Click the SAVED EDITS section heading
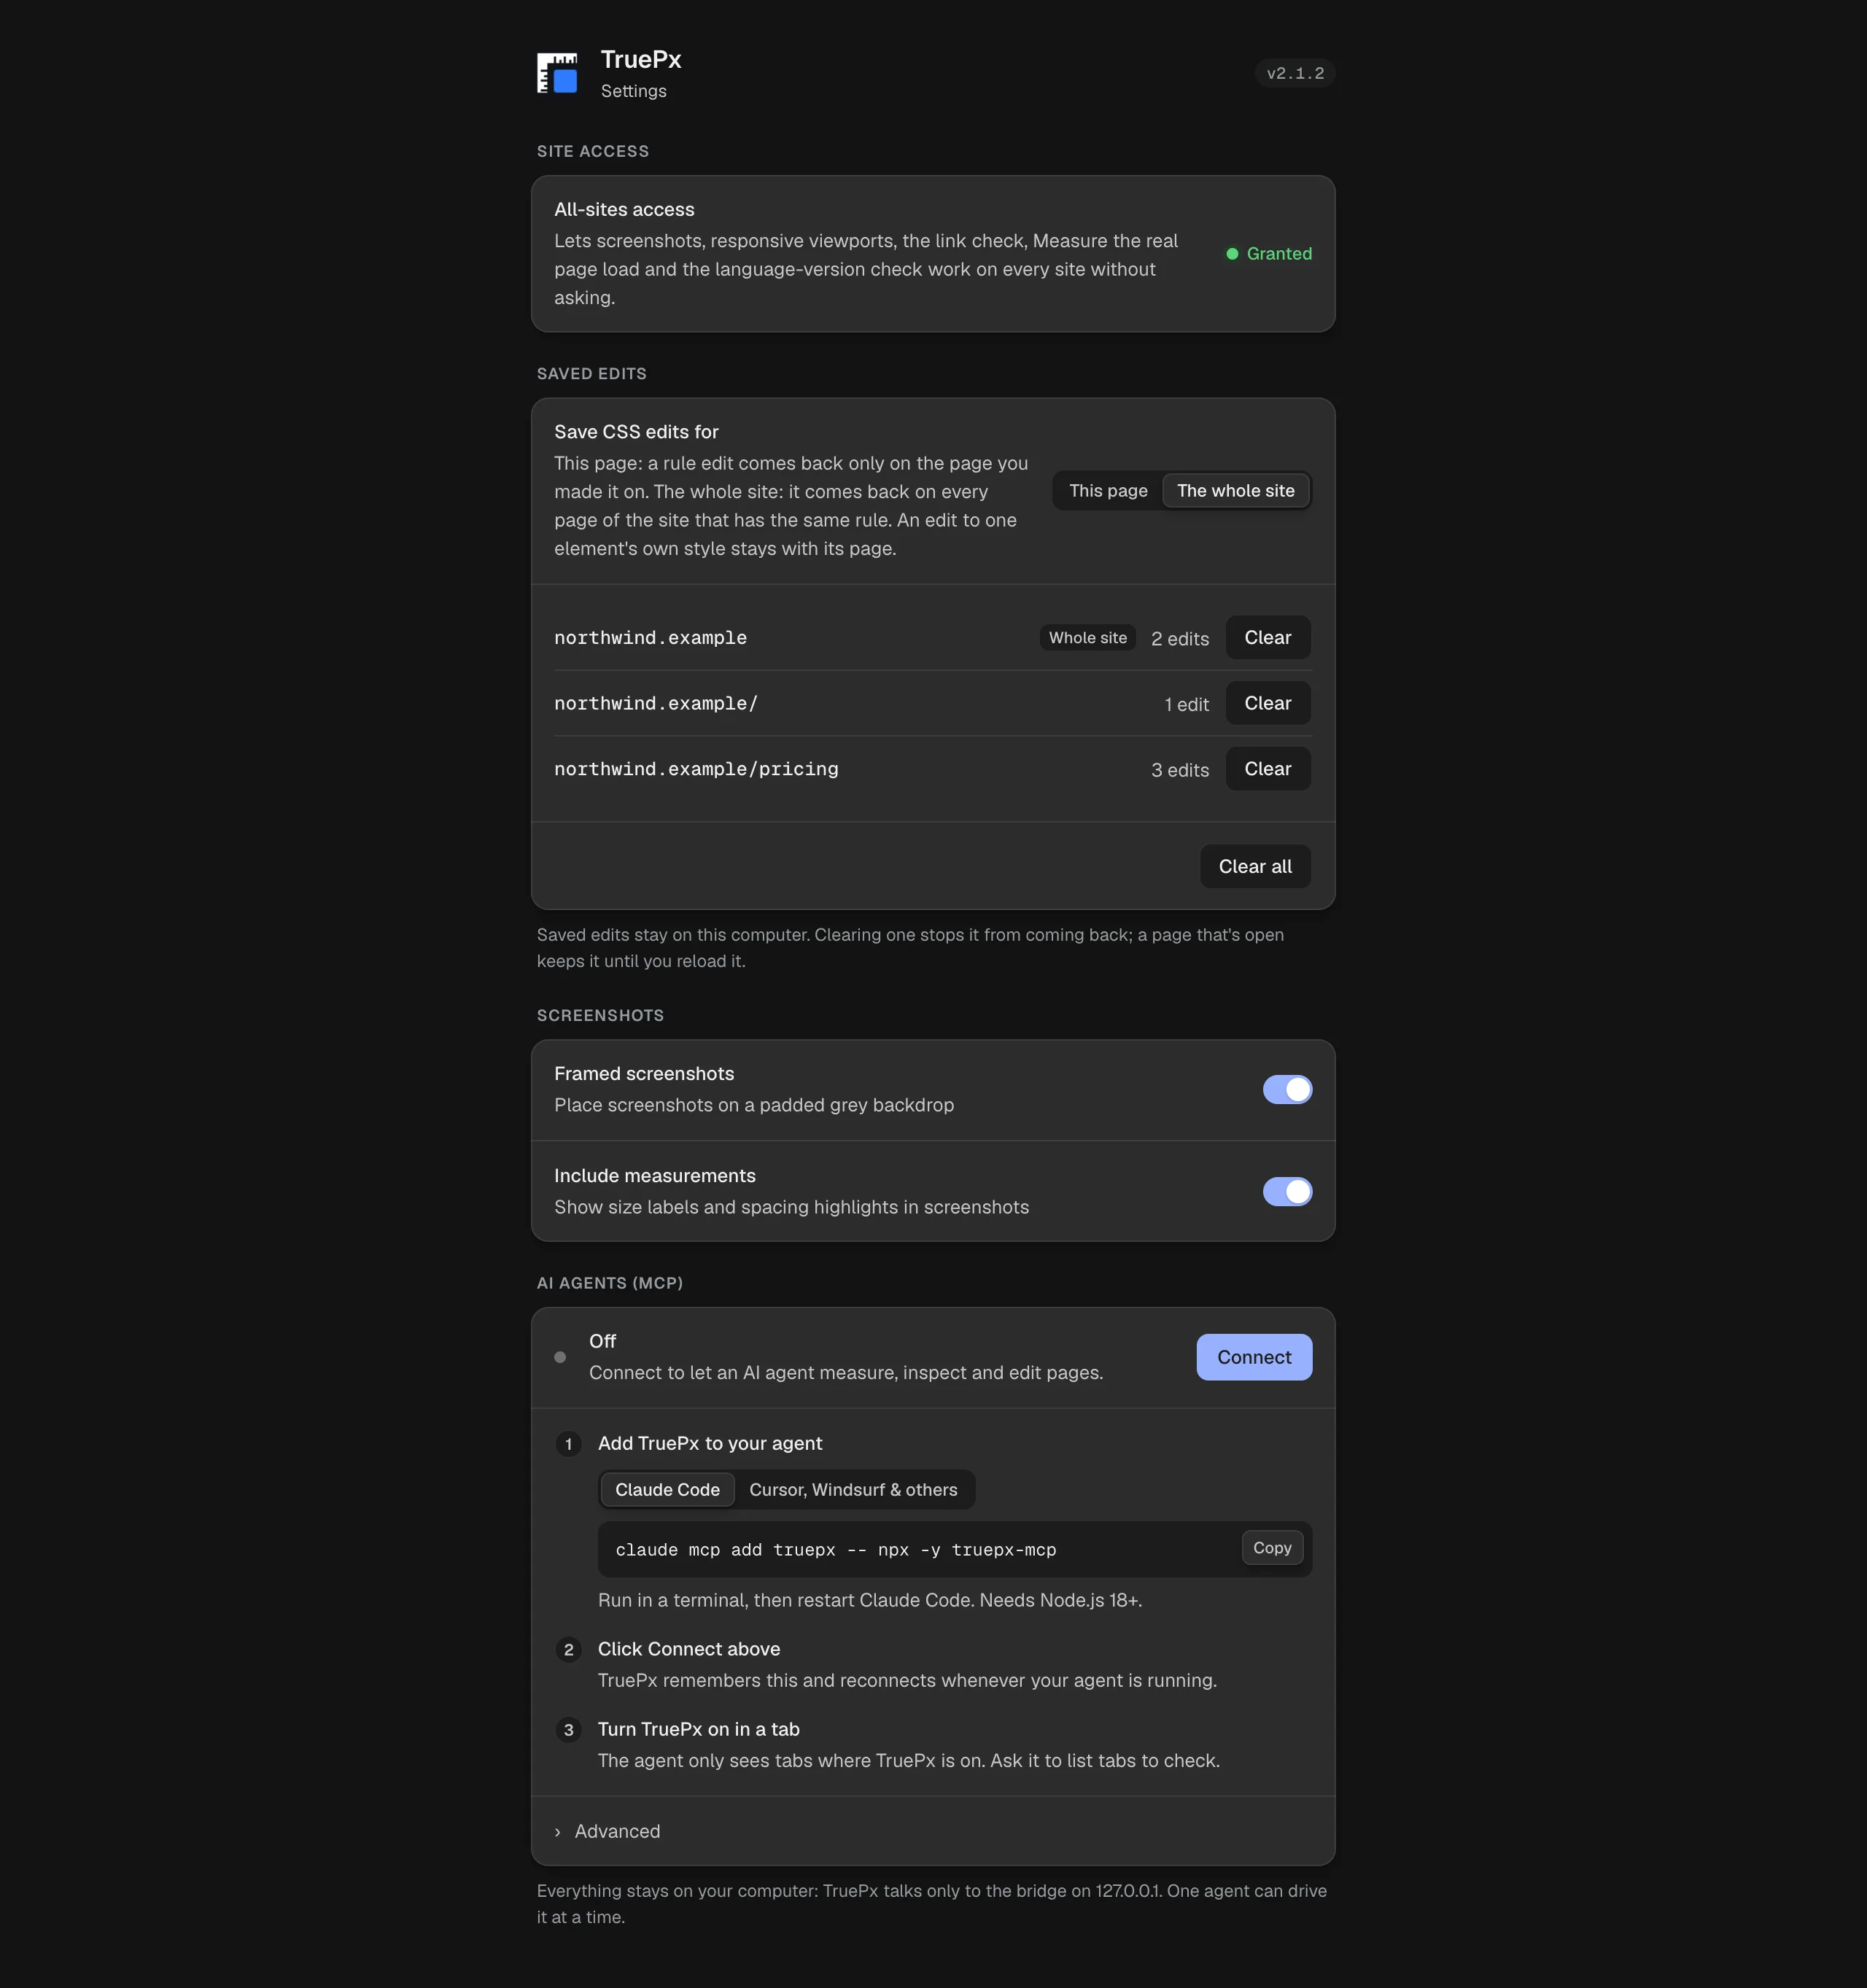1867x1988 pixels. (592, 374)
